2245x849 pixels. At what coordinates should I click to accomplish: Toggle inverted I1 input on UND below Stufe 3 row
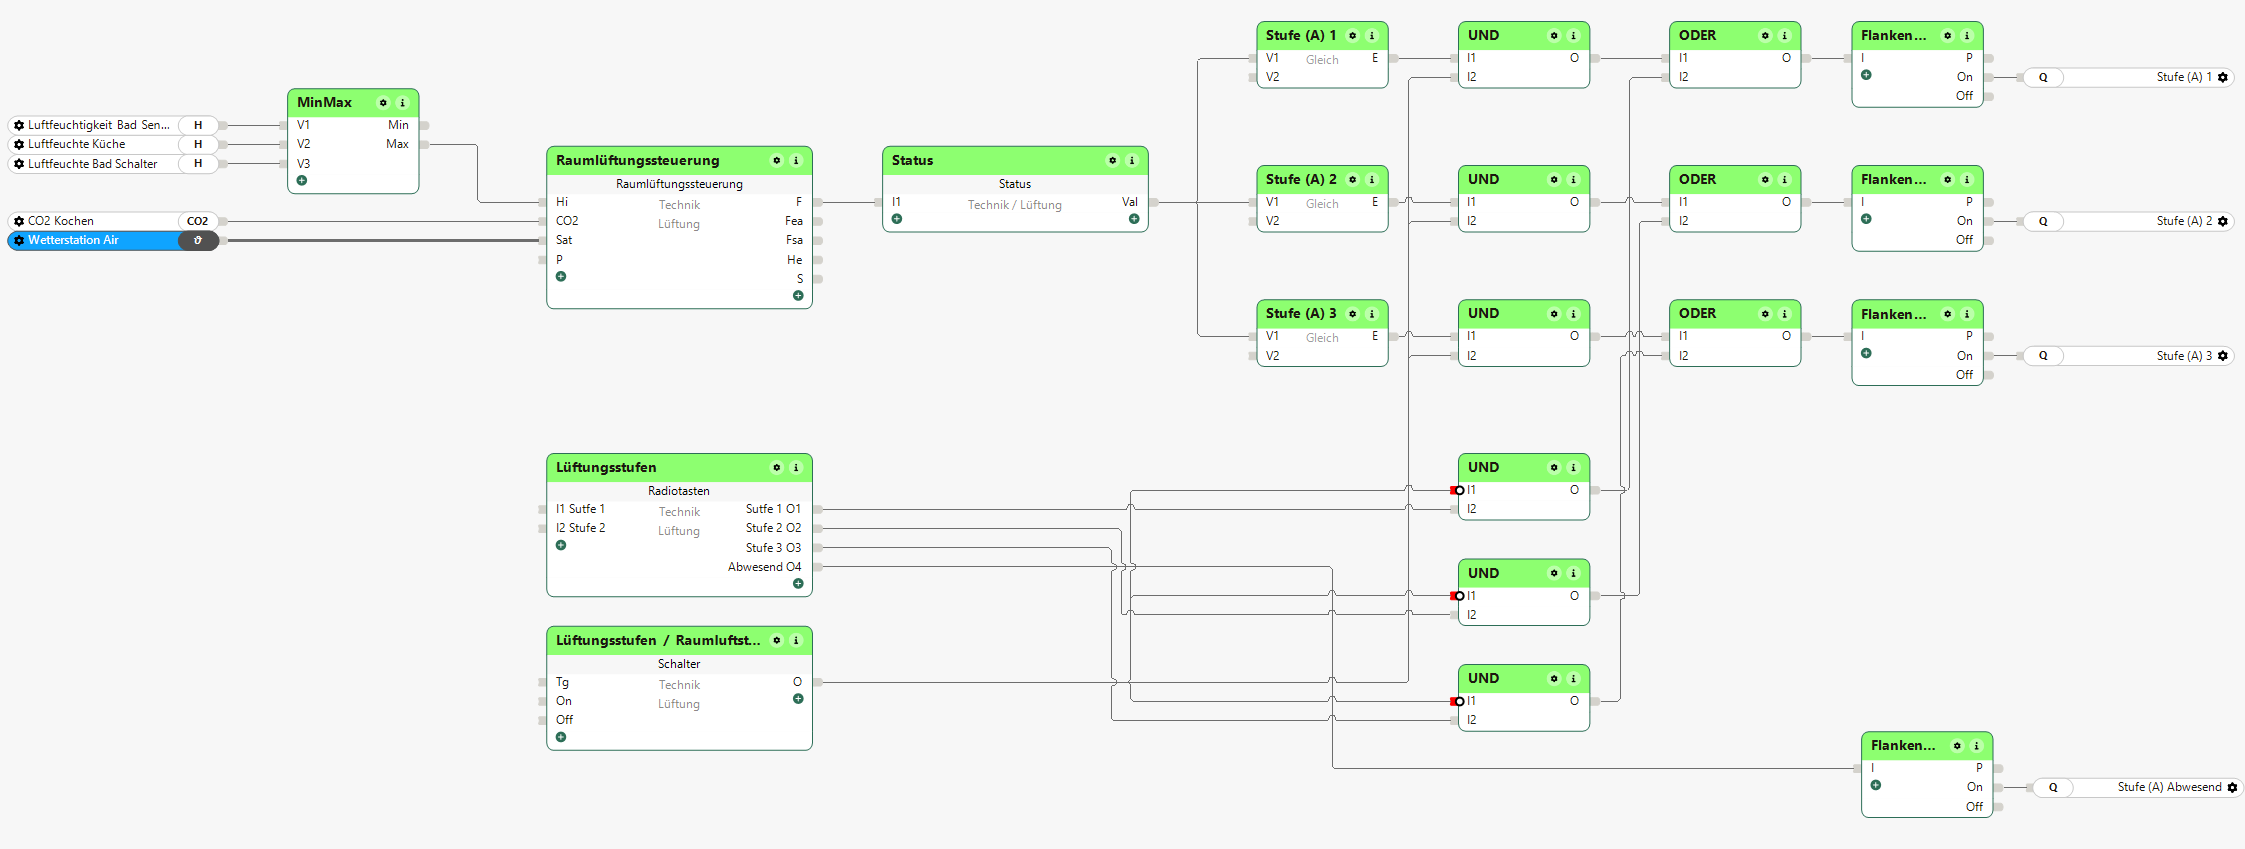[1457, 491]
